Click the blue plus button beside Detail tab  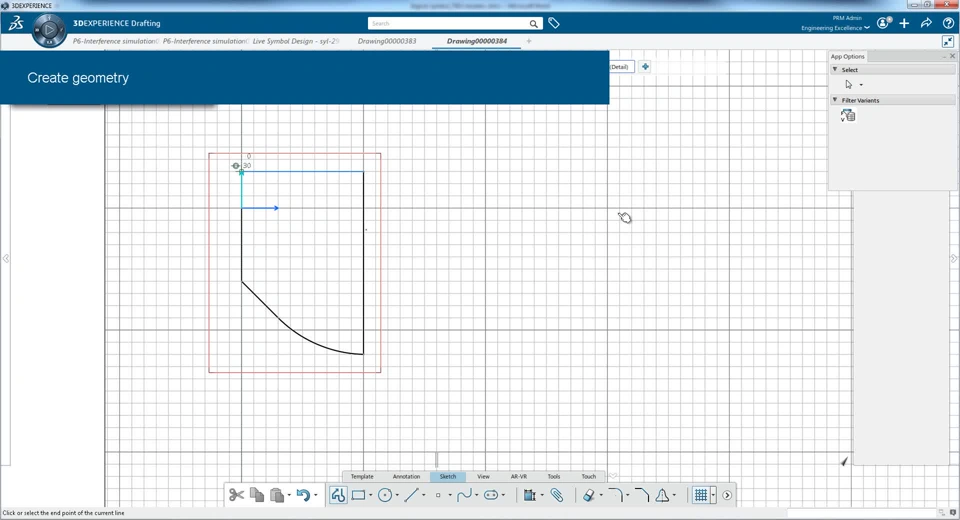(x=645, y=67)
